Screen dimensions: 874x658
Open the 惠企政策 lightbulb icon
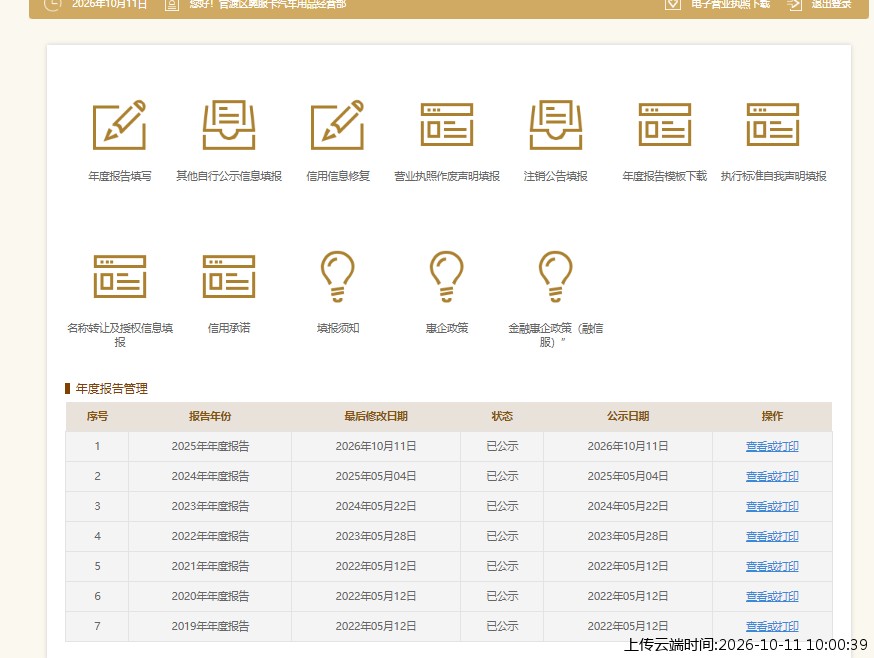point(446,277)
